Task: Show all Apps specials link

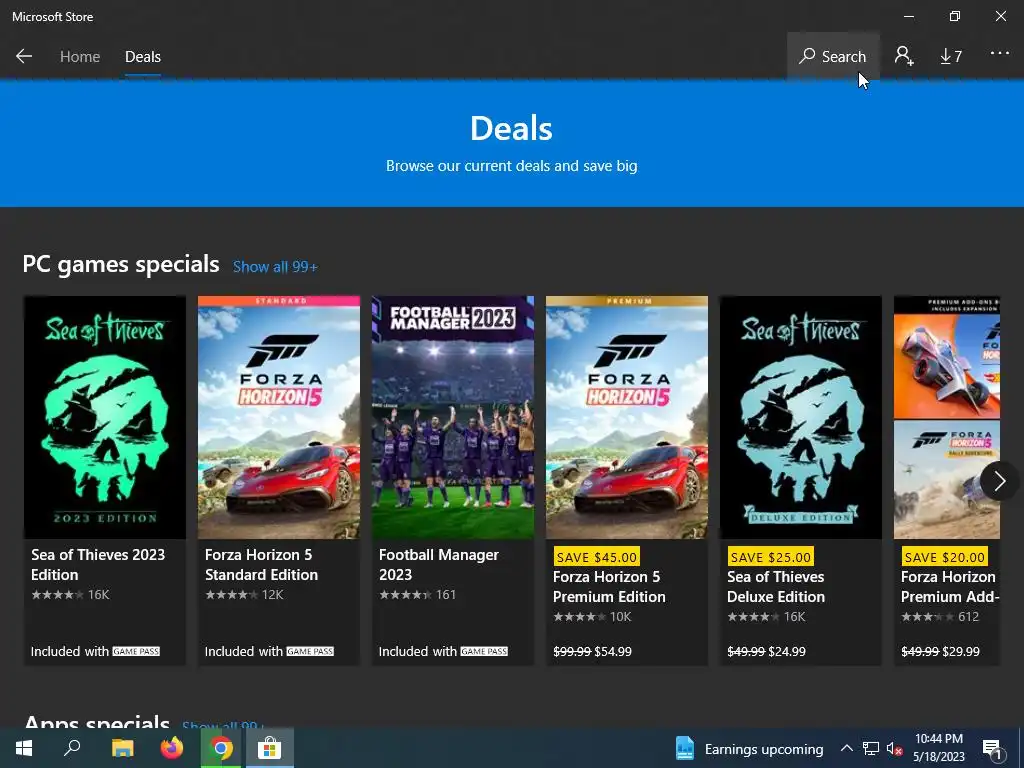Action: pyautogui.click(x=223, y=724)
